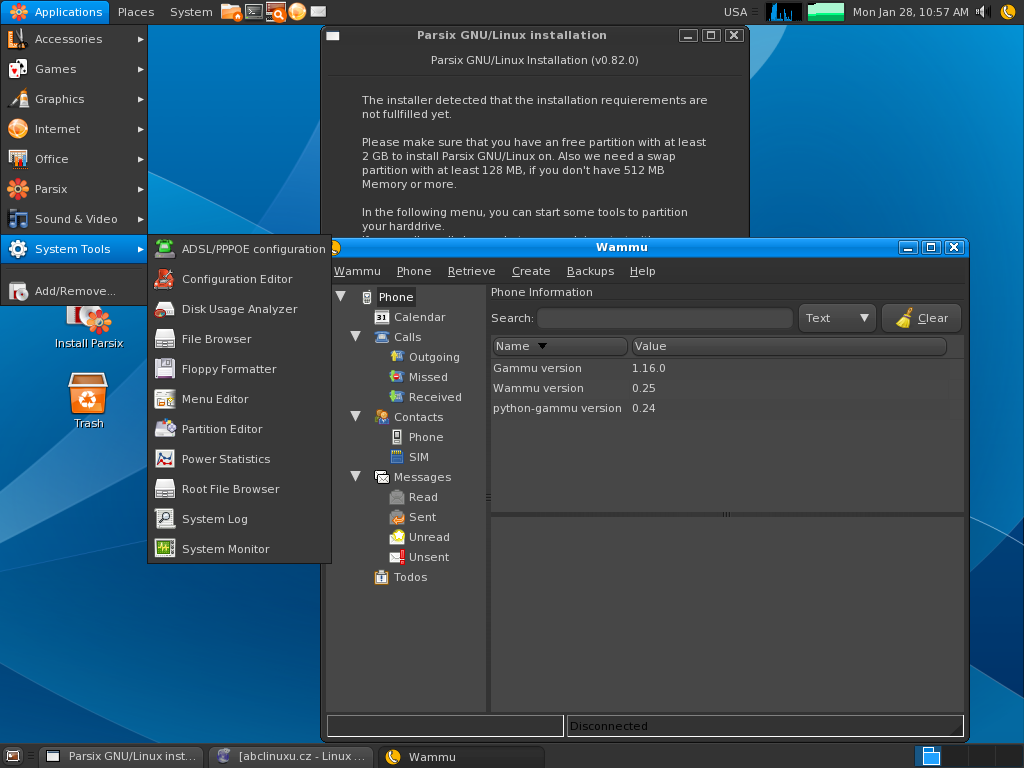Screen dimensions: 1024x768
Task: Open the Trash desktop icon
Action: [88, 400]
